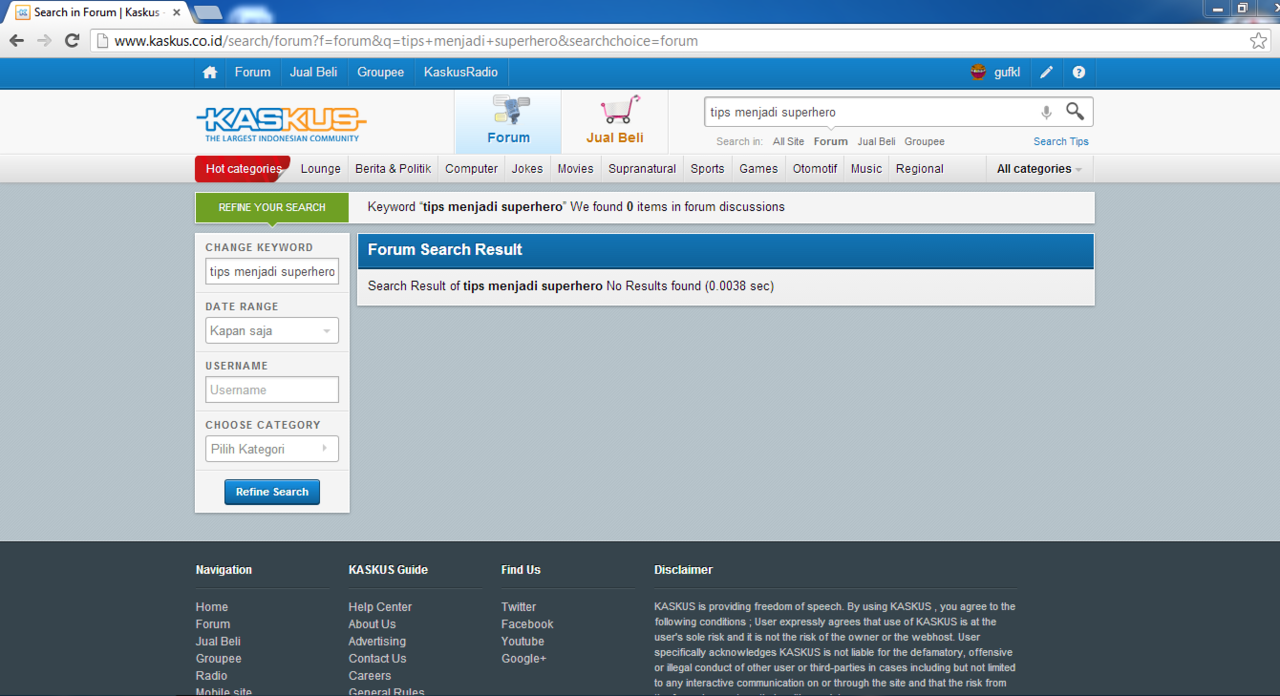1280x696 pixels.
Task: Open the Music category
Action: point(866,169)
